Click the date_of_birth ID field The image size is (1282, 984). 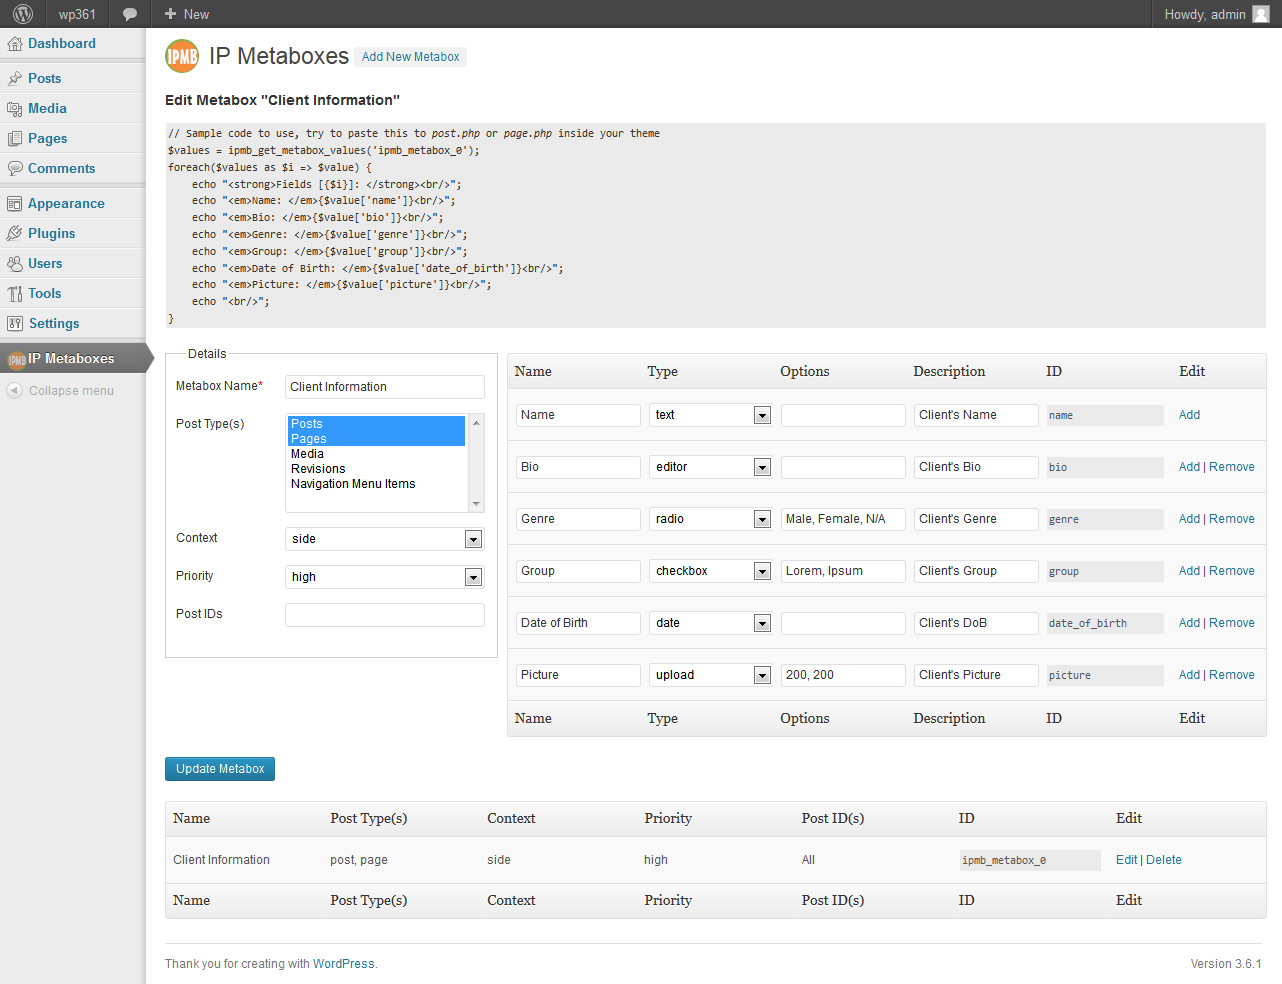(x=1105, y=623)
